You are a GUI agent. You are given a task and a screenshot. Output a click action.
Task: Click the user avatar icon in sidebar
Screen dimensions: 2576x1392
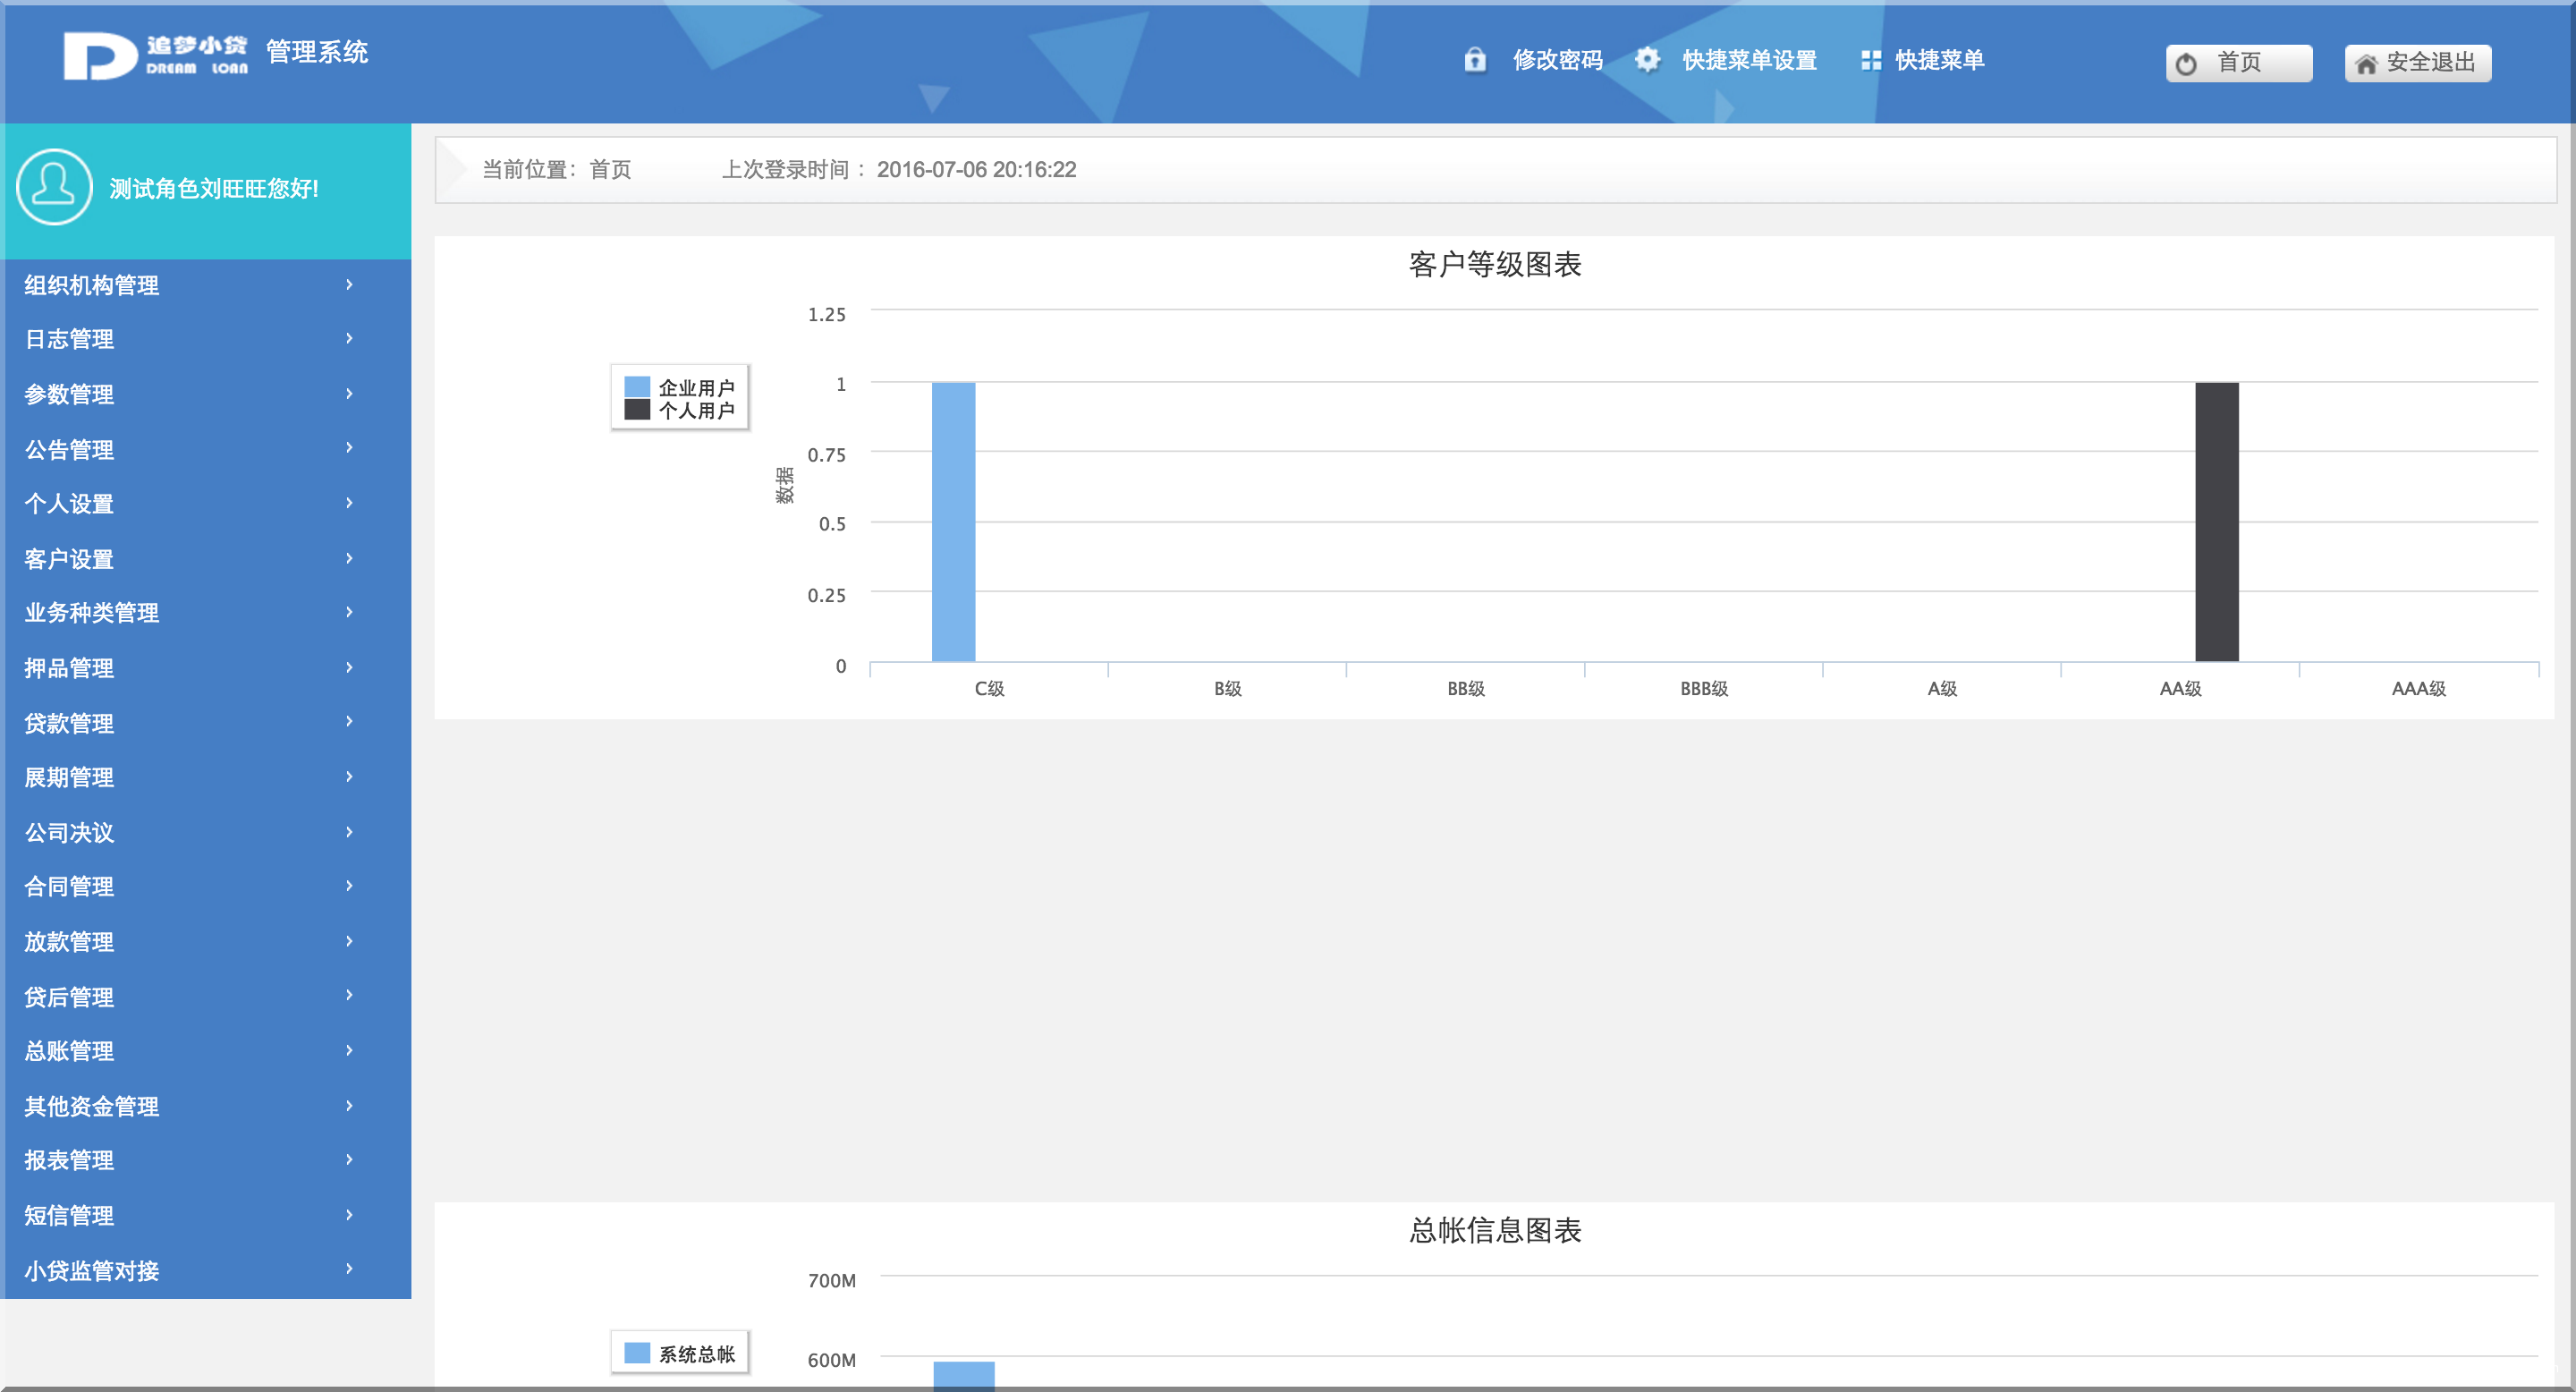click(54, 187)
